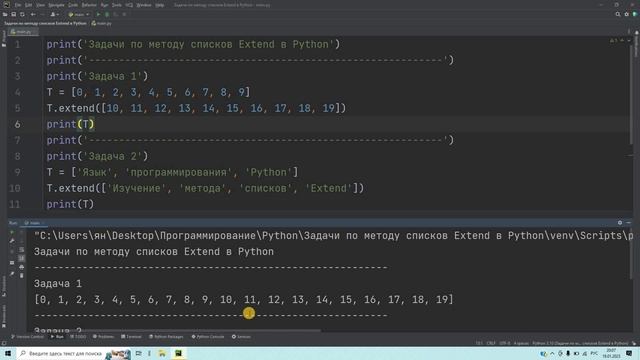Run 'main' with the green play icon
The image size is (640, 360).
tap(98, 14)
